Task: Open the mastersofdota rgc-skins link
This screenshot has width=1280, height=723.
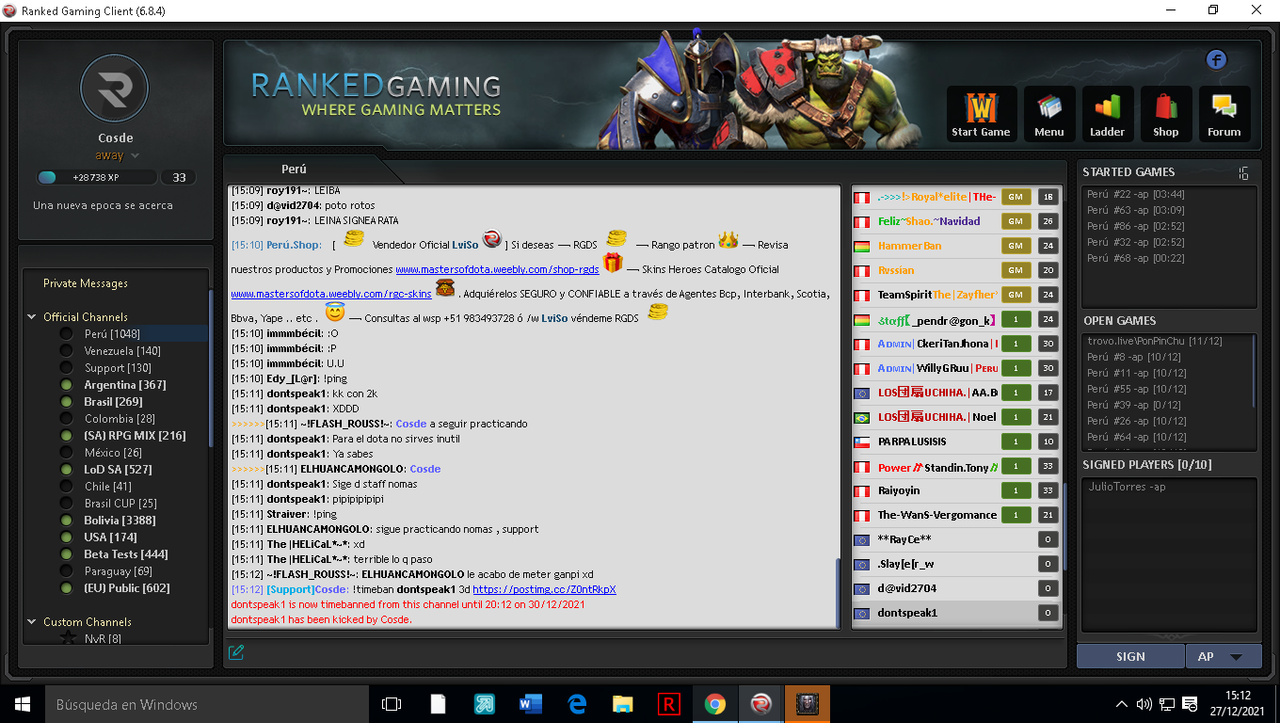Action: tap(331, 294)
